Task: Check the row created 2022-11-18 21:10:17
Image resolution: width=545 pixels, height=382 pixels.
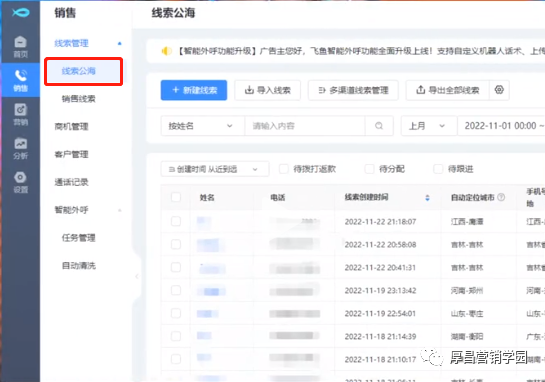Action: coord(176,359)
